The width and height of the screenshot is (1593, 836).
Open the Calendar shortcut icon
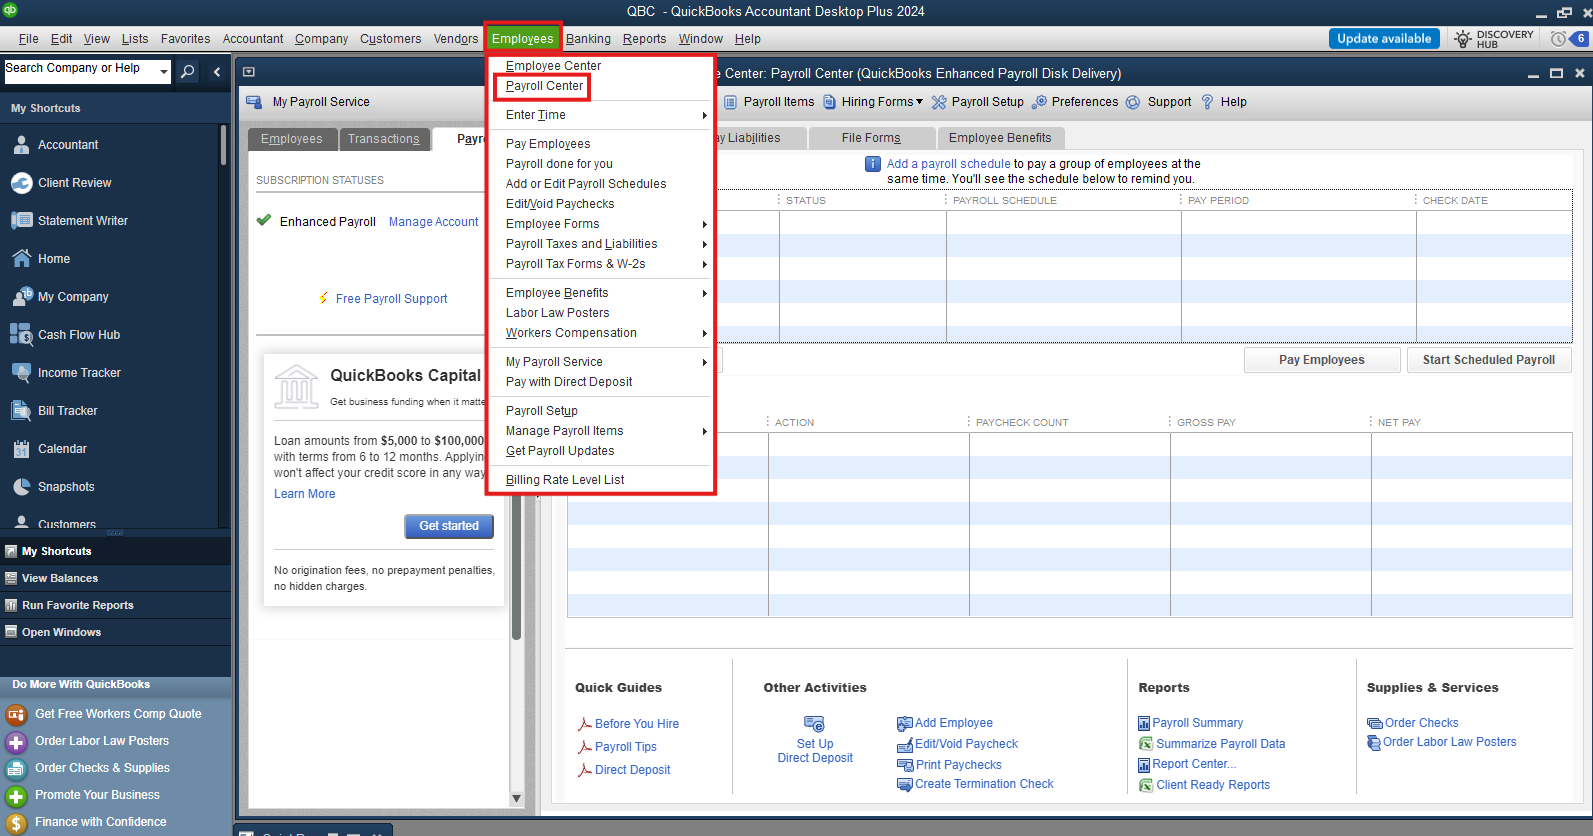(x=21, y=449)
